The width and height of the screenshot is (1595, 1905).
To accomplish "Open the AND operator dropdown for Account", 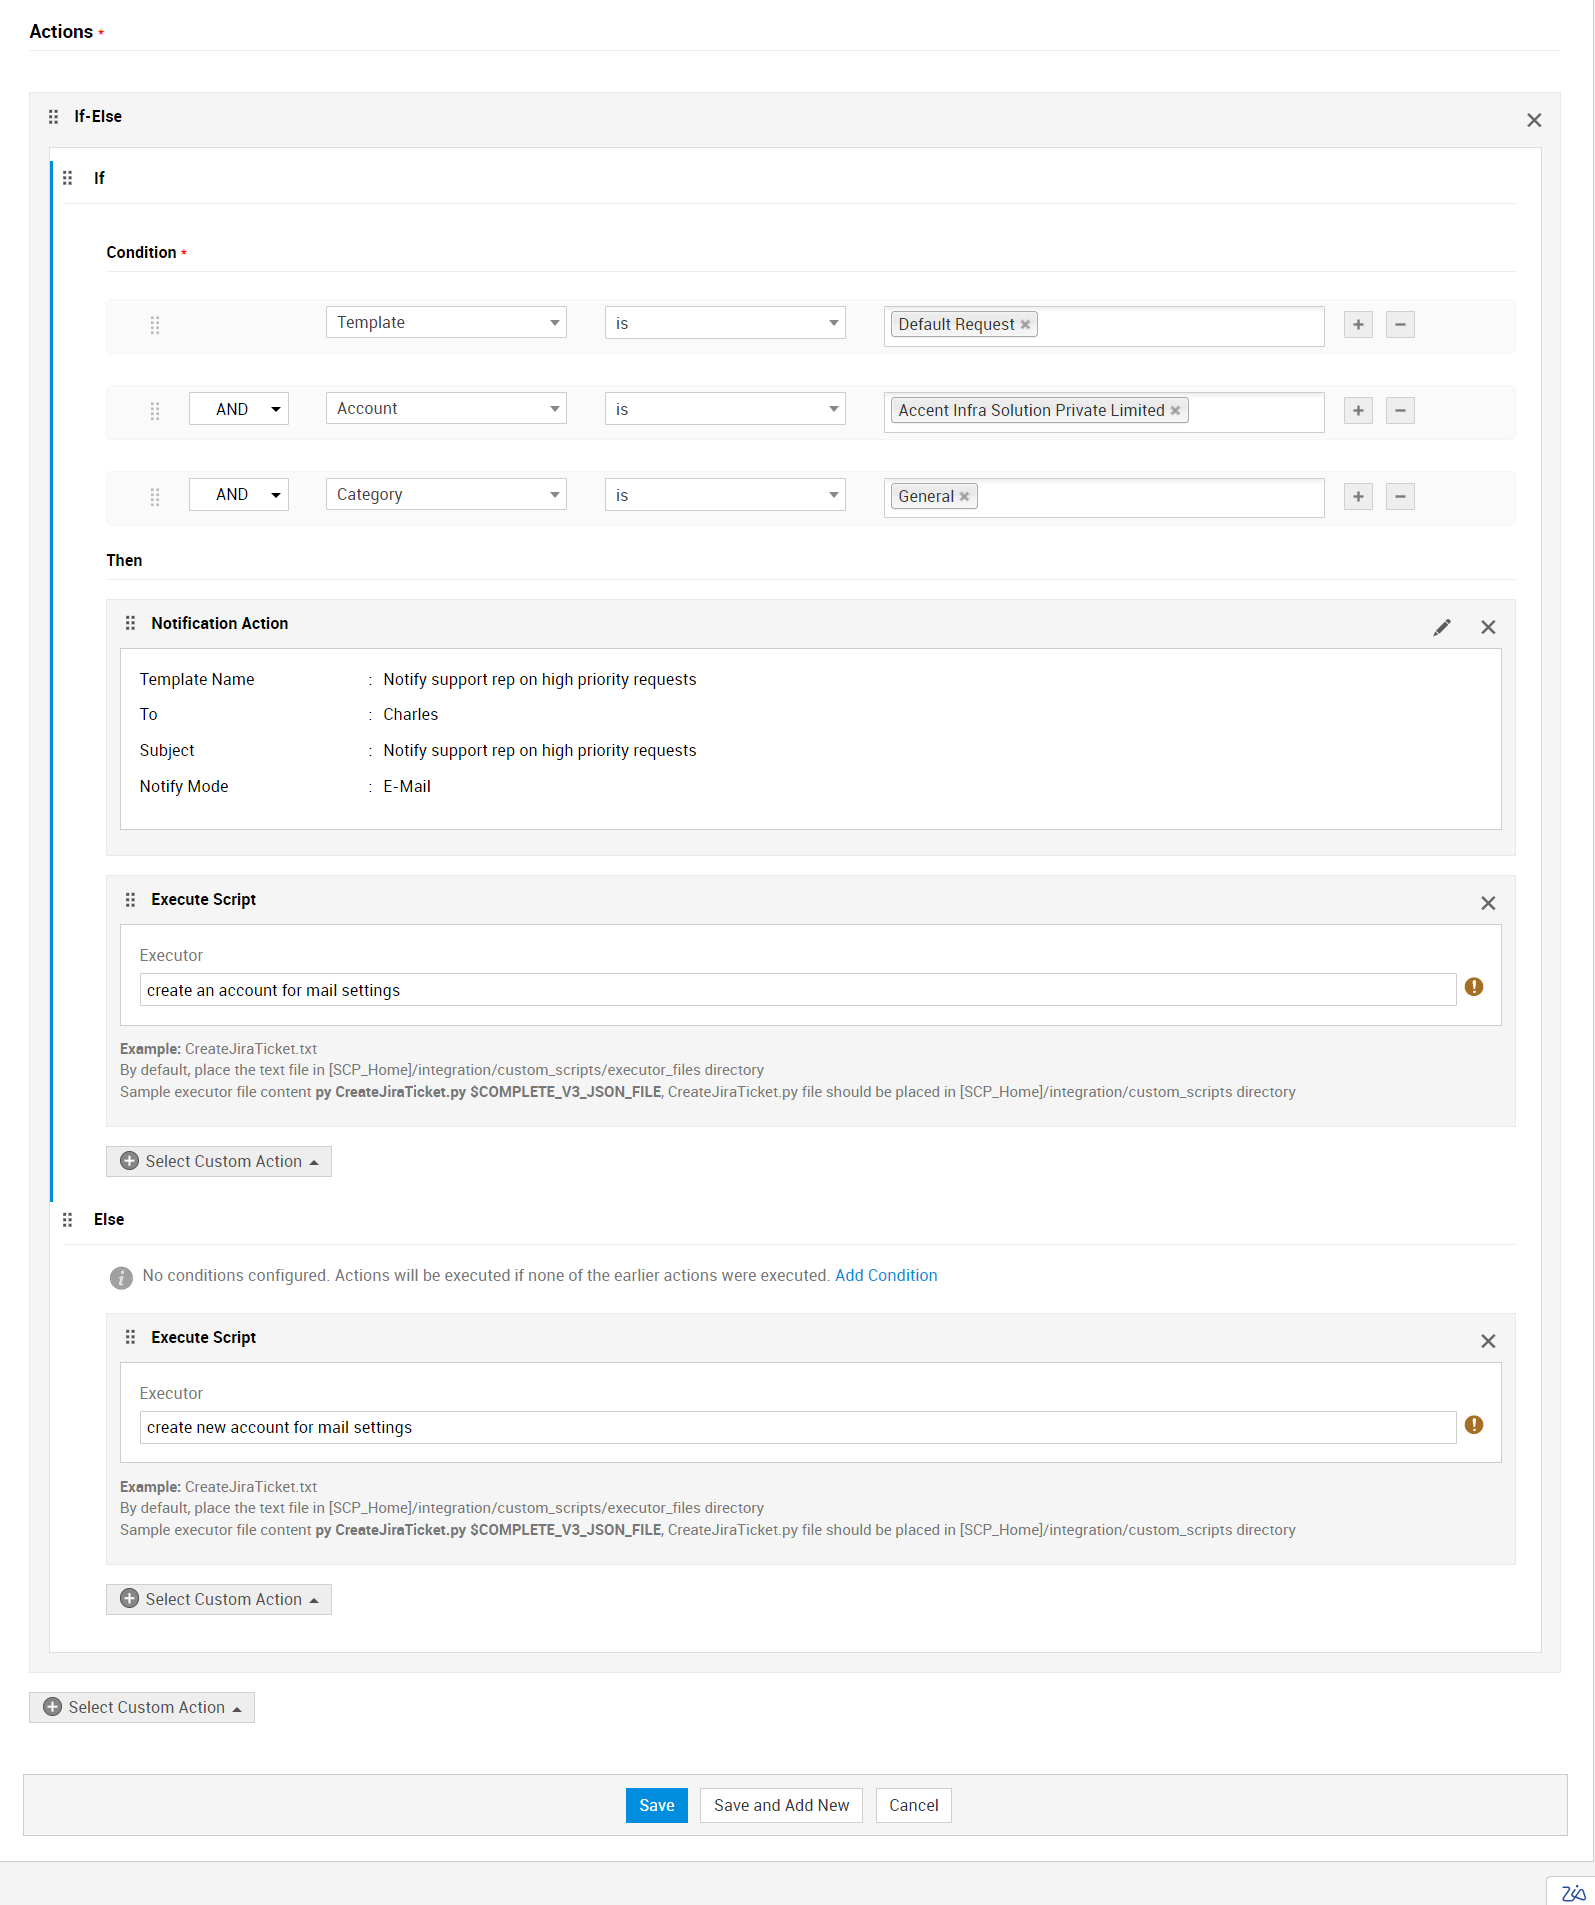I will coord(239,409).
